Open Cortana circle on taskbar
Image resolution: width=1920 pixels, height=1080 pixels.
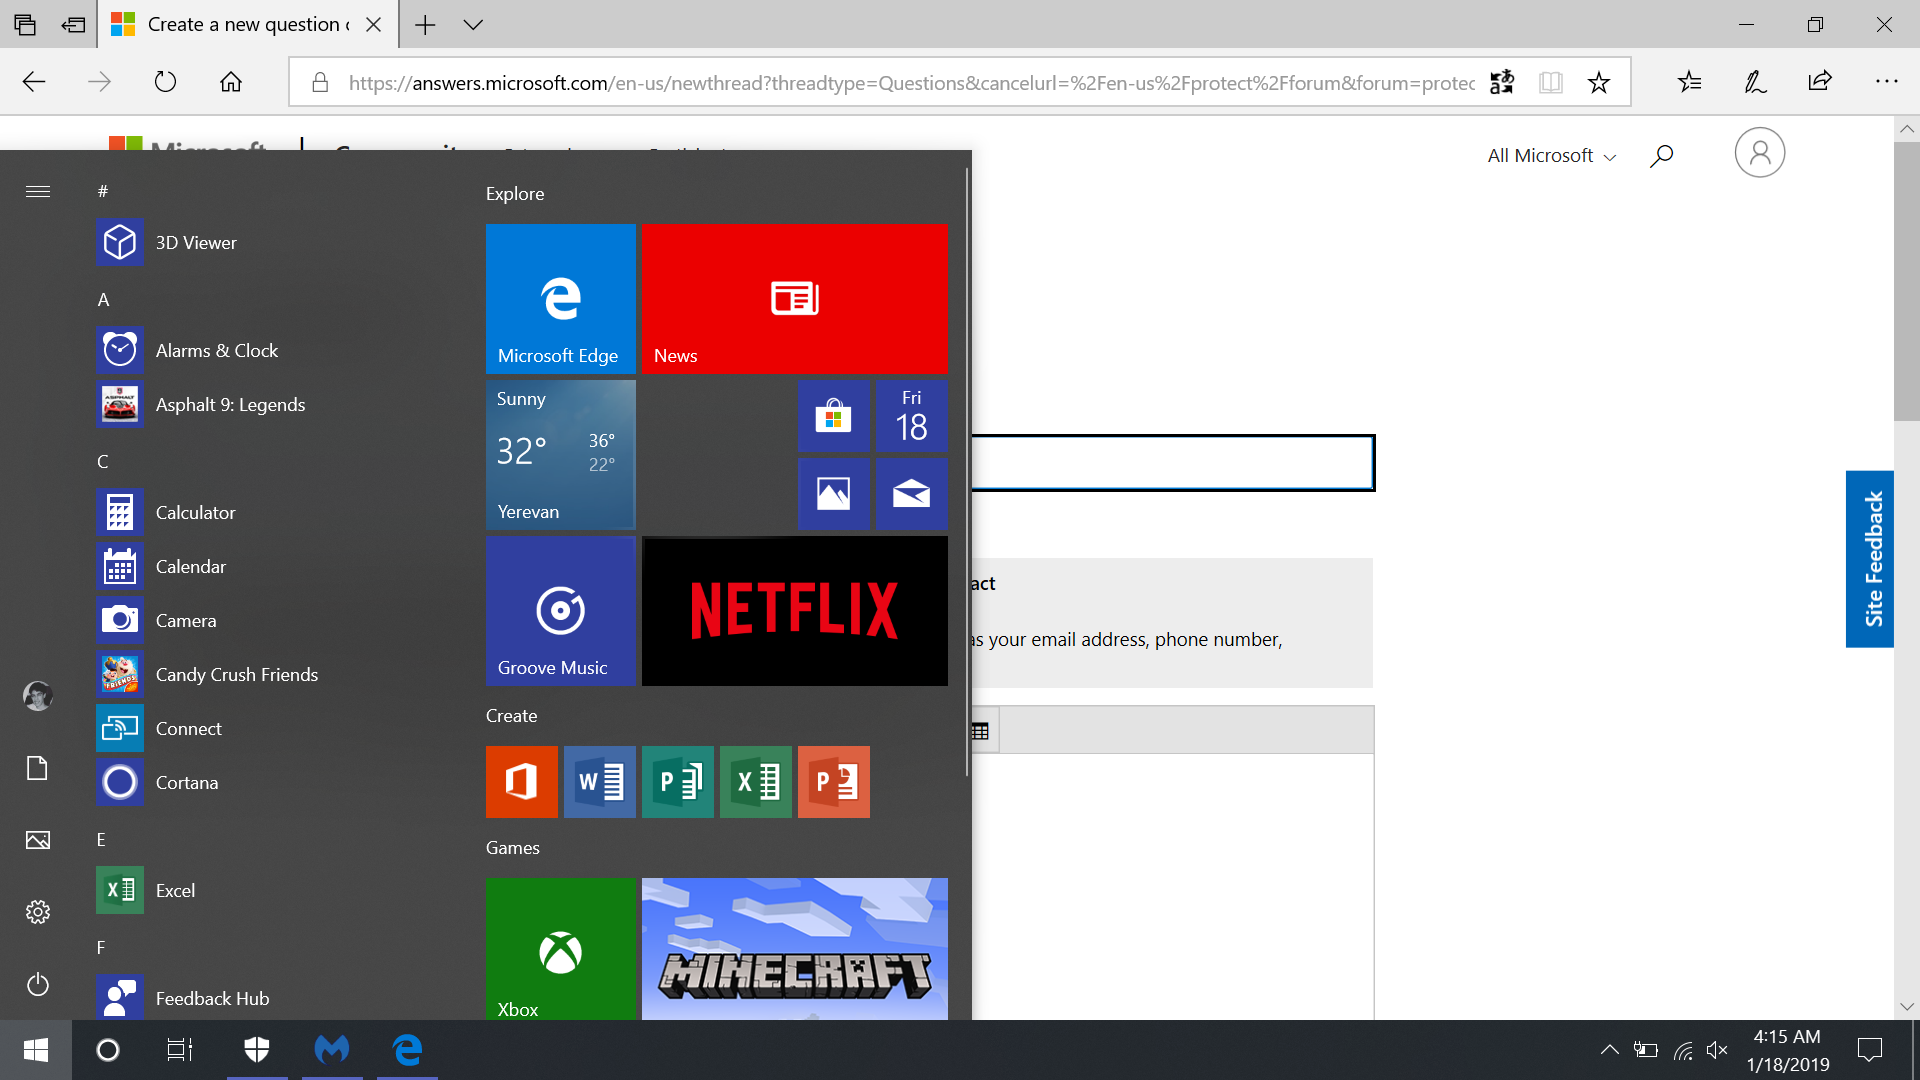[x=108, y=1050]
